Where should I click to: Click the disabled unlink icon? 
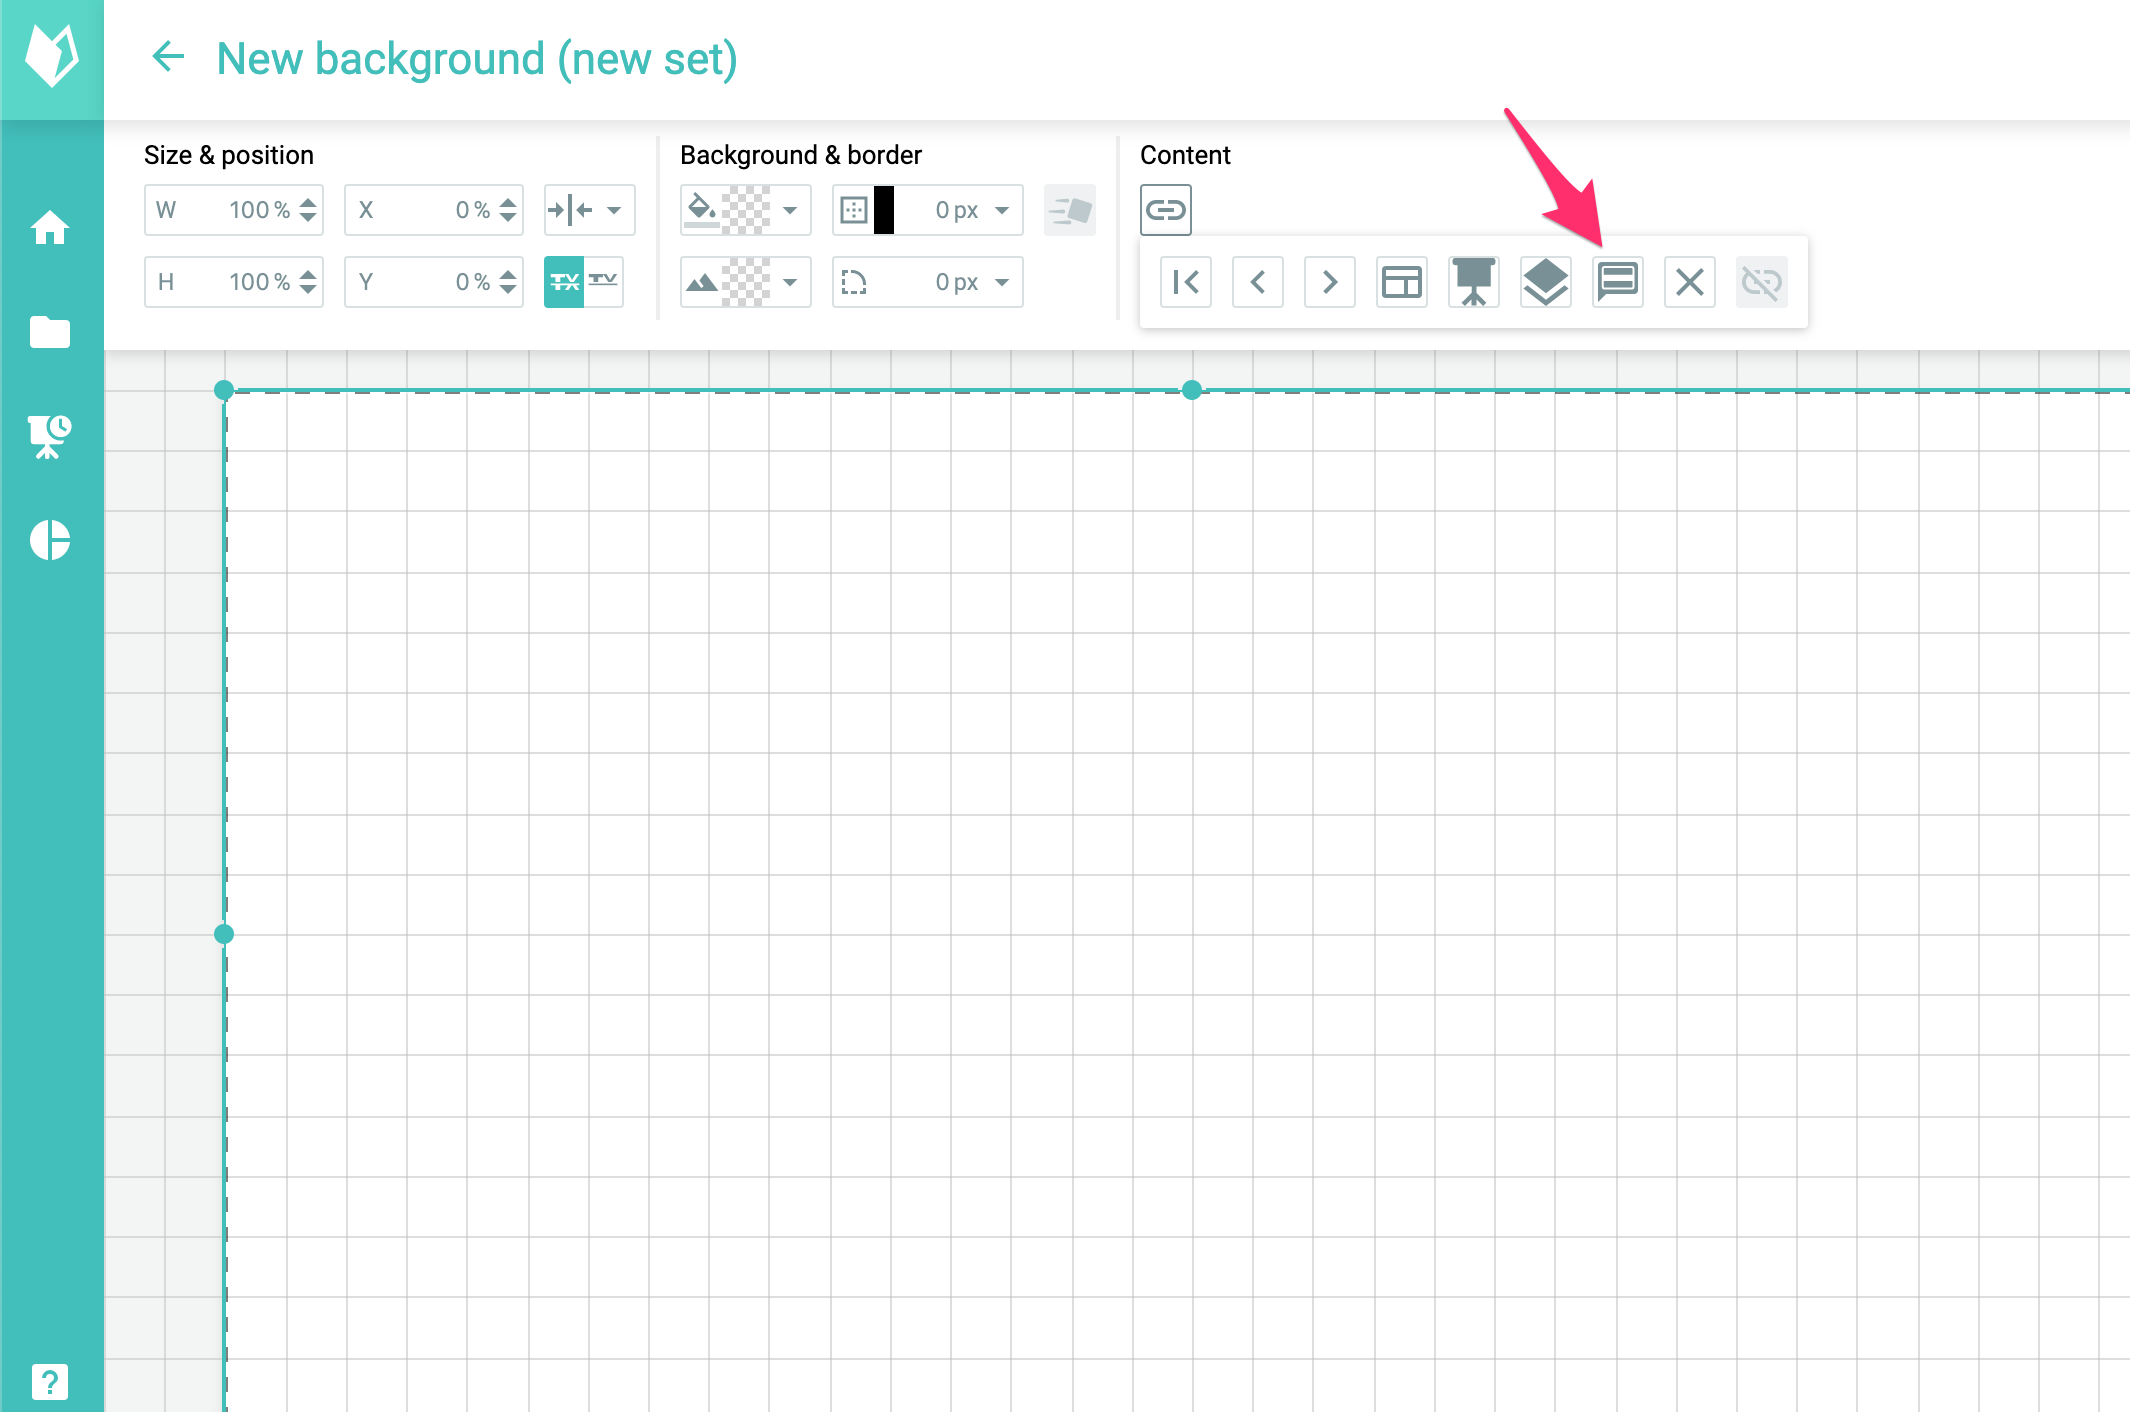pos(1762,282)
